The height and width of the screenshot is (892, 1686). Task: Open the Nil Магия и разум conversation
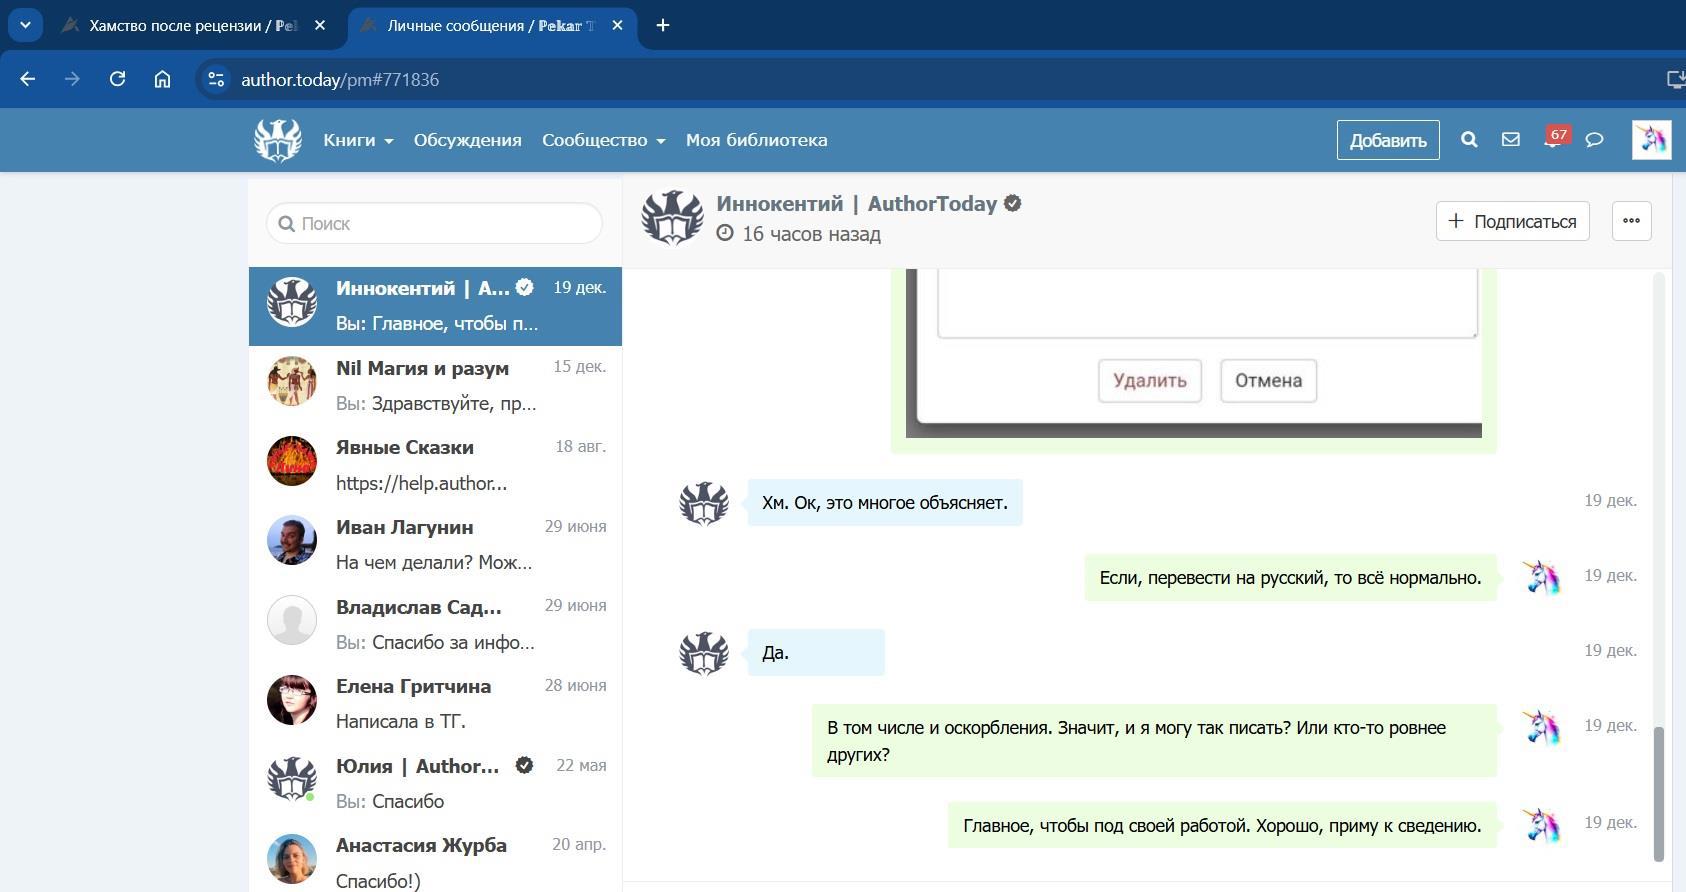pos(435,386)
